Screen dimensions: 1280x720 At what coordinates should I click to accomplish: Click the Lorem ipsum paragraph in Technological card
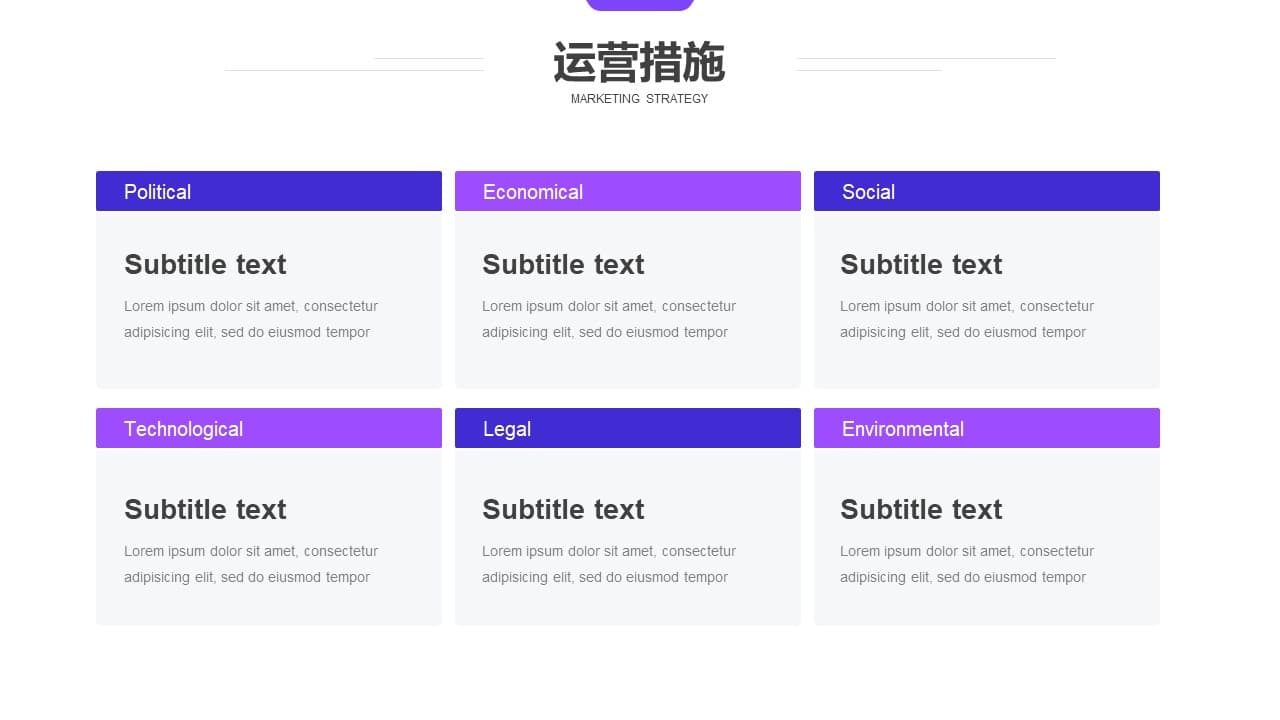tap(251, 564)
